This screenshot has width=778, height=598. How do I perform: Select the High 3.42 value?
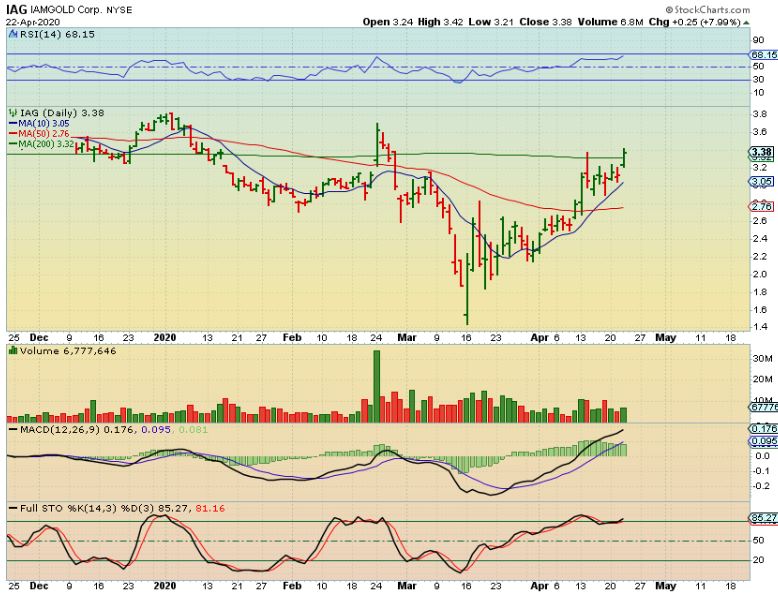441,22
